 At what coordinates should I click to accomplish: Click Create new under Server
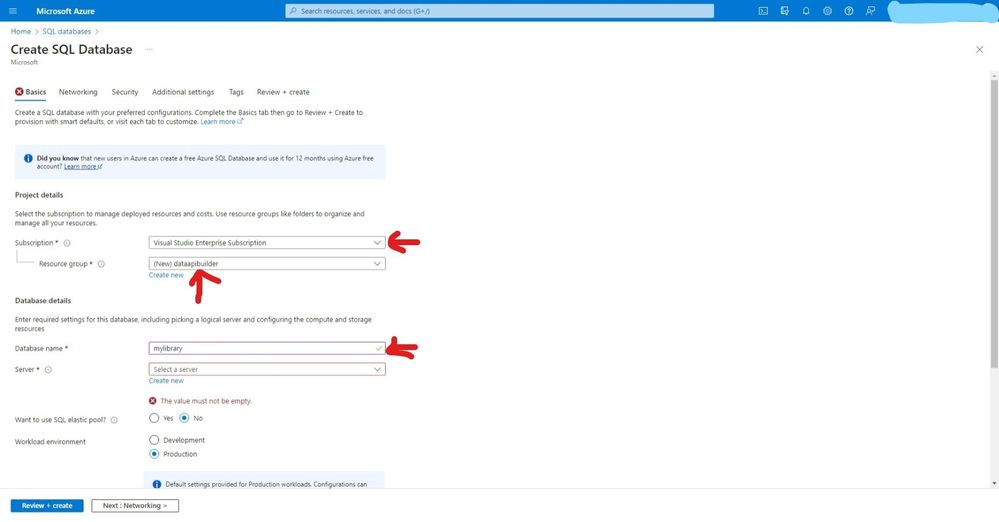(166, 381)
